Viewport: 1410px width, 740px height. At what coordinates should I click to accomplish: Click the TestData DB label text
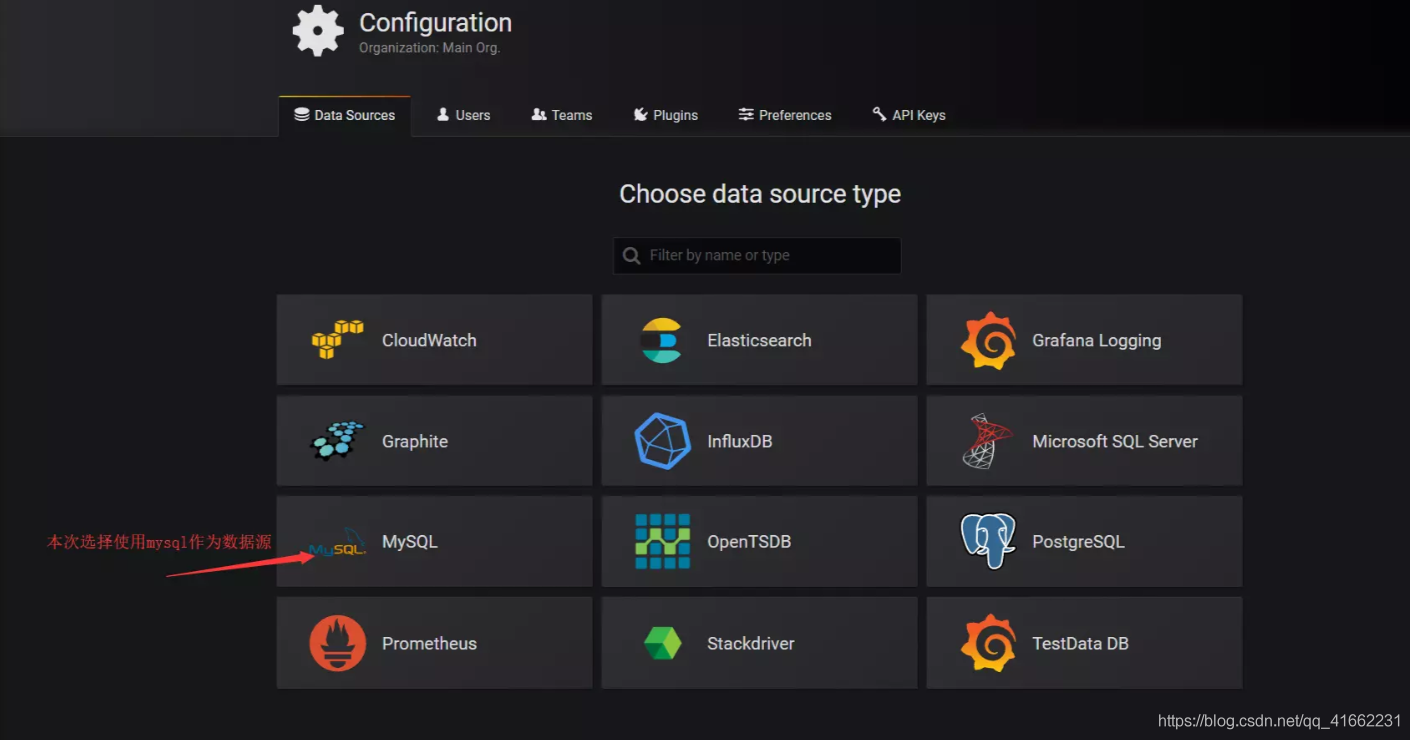pos(1080,643)
